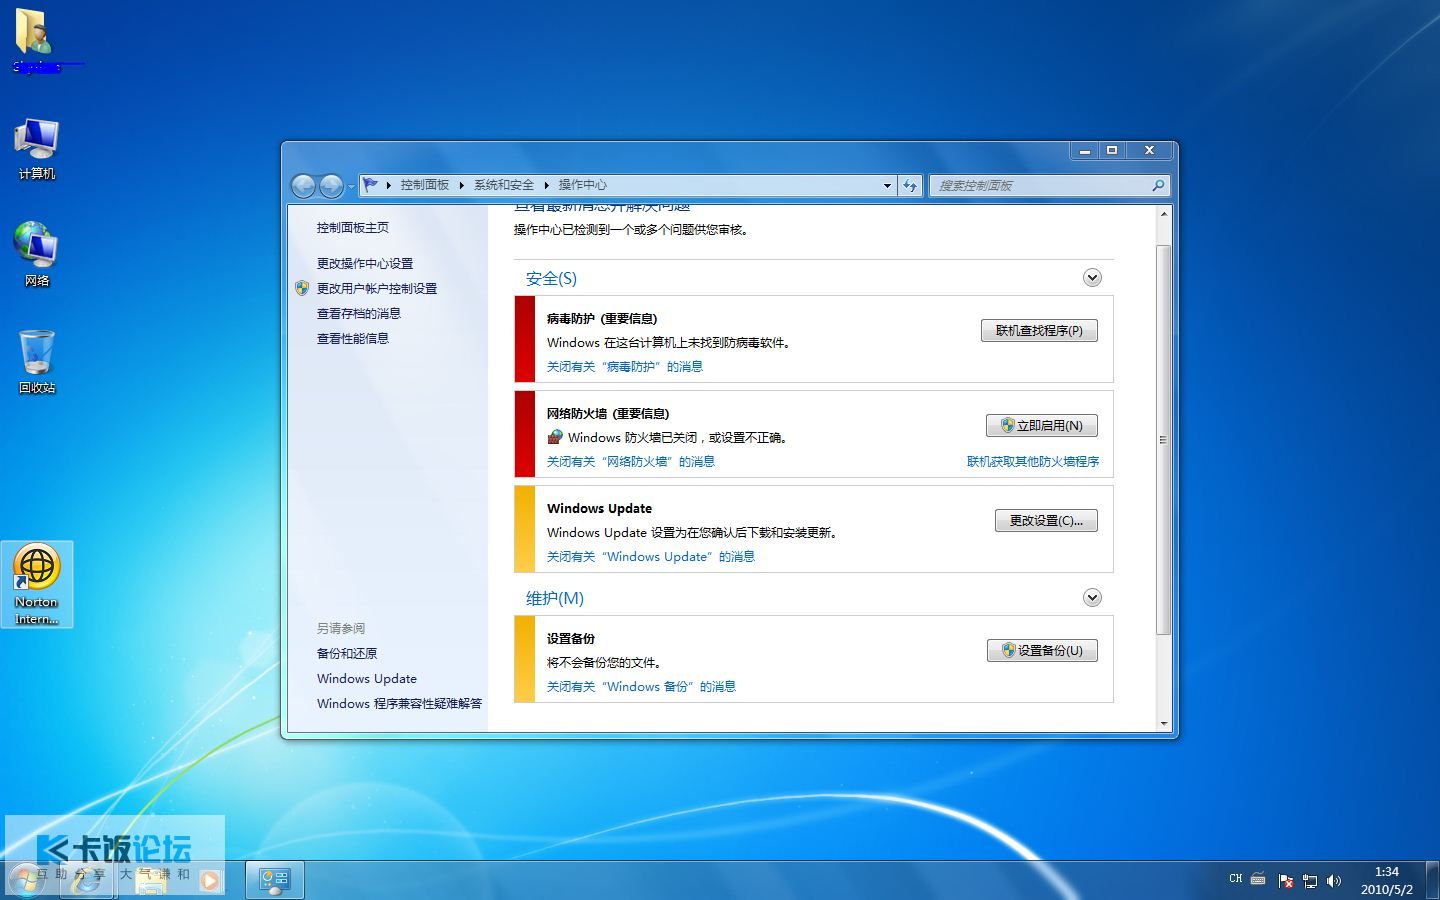Screen dimensions: 1440x900
Task: Open 更改用户帐户控制设置 link
Action: coord(377,289)
